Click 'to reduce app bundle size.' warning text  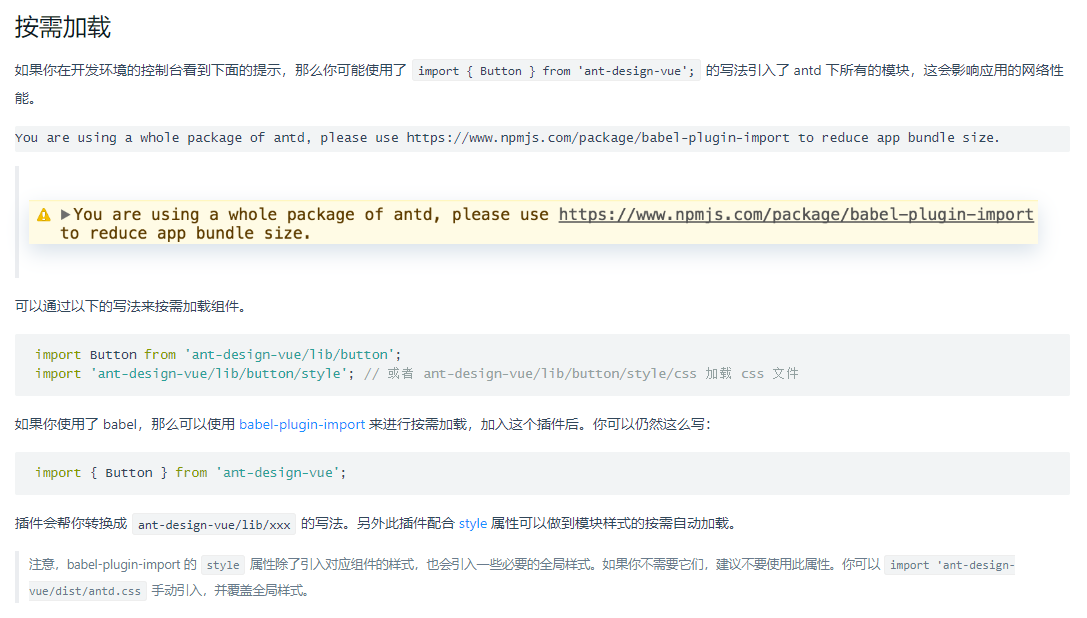185,233
